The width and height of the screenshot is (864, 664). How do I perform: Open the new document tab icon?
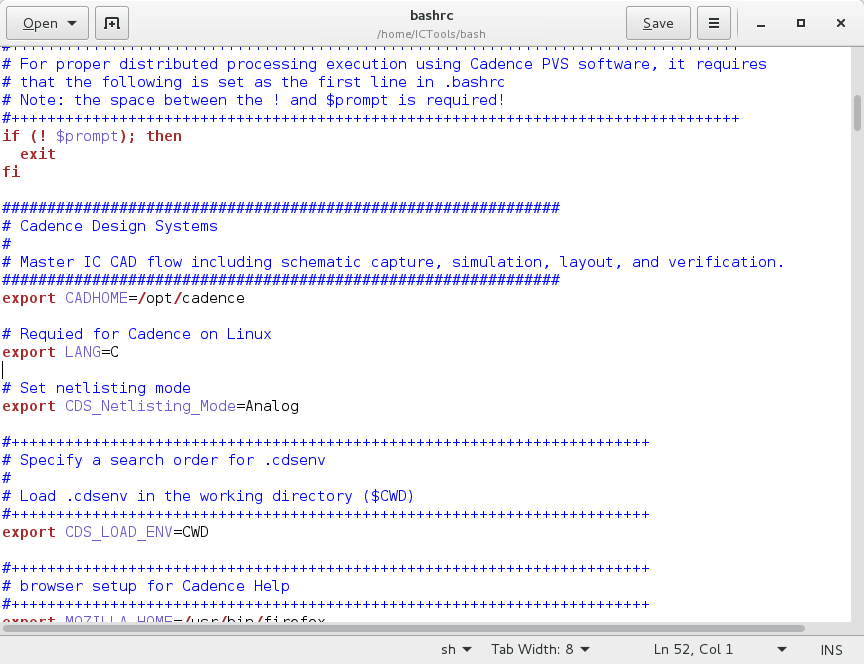[112, 23]
